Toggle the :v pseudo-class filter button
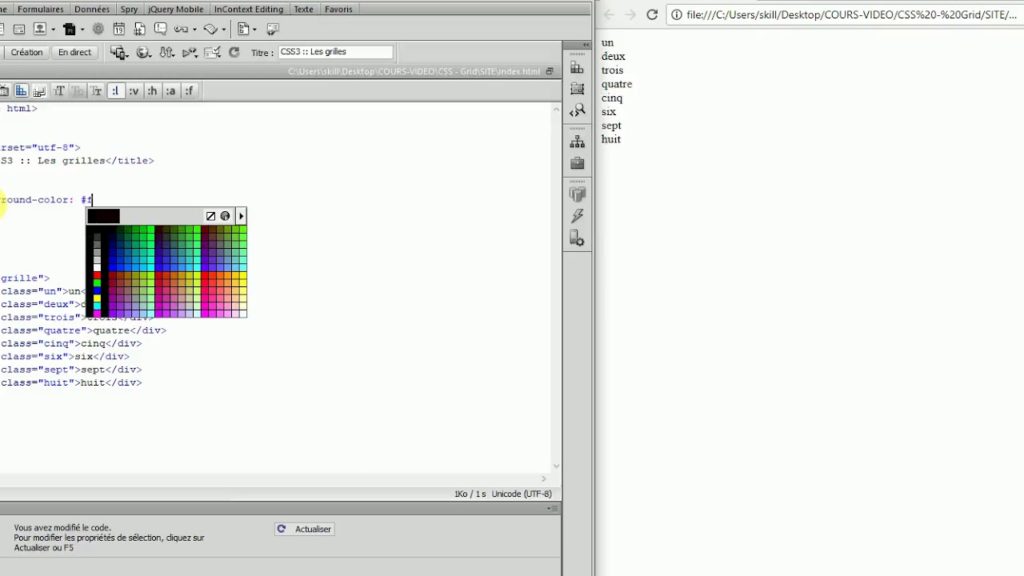The image size is (1024, 576). pyautogui.click(x=134, y=90)
